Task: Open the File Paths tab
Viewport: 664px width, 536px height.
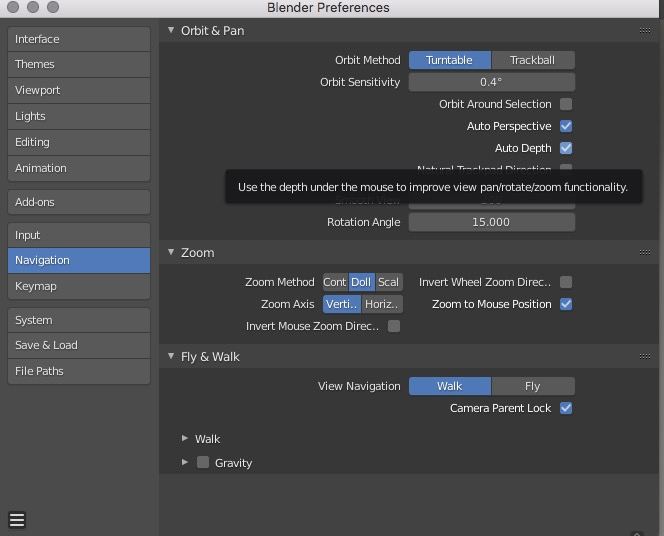Action: pyautogui.click(x=79, y=371)
